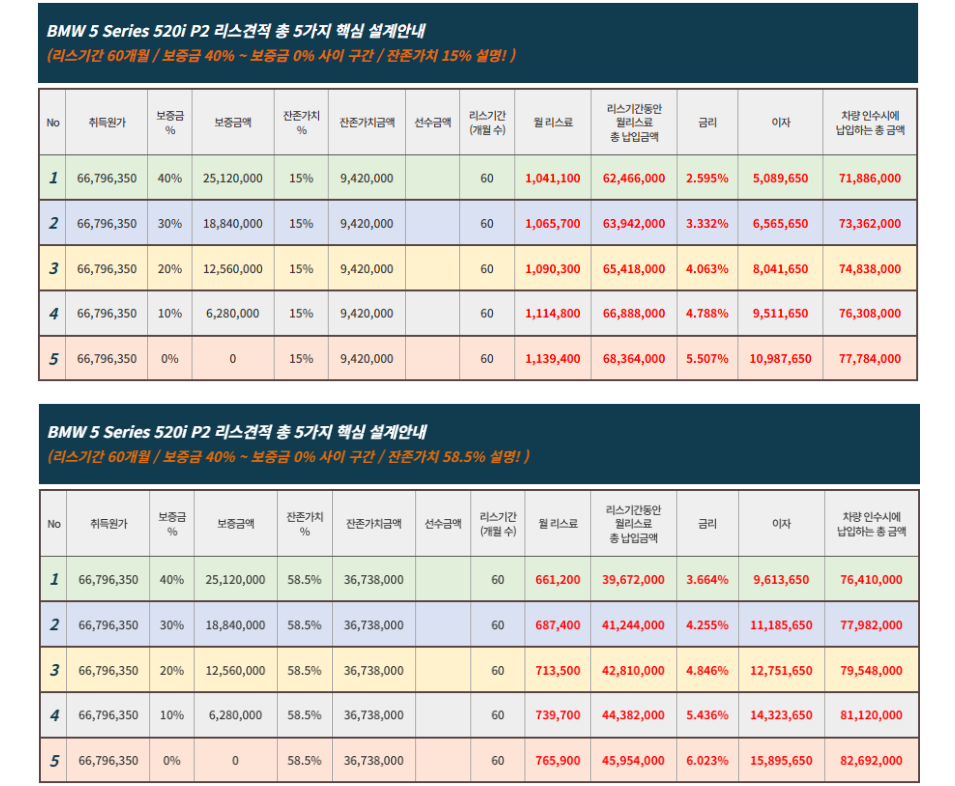The width and height of the screenshot is (955, 786).
Task: Select interest amount 14,323,650
Action: pos(781,715)
